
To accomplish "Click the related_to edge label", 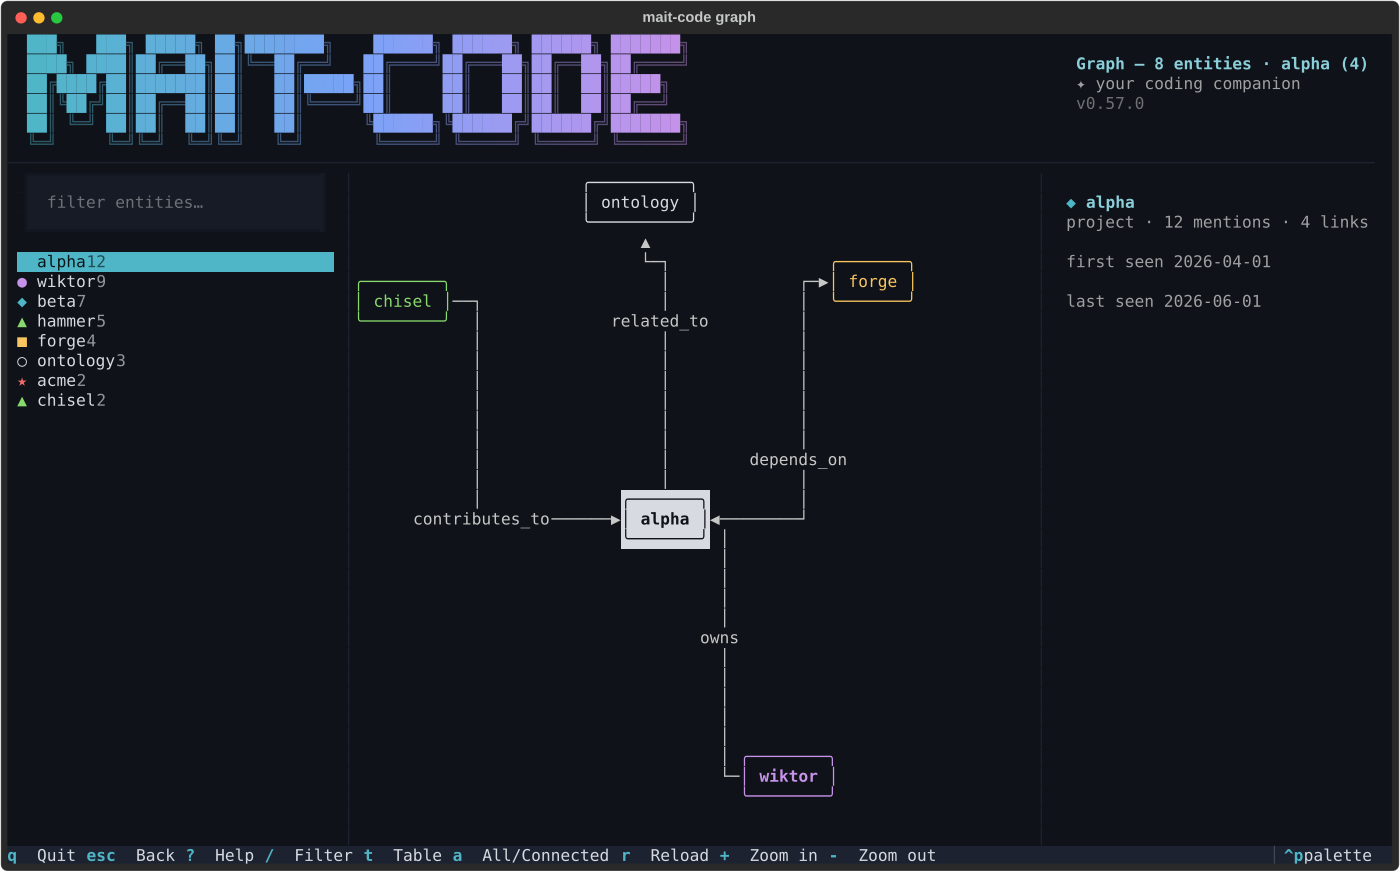I will [x=660, y=321].
